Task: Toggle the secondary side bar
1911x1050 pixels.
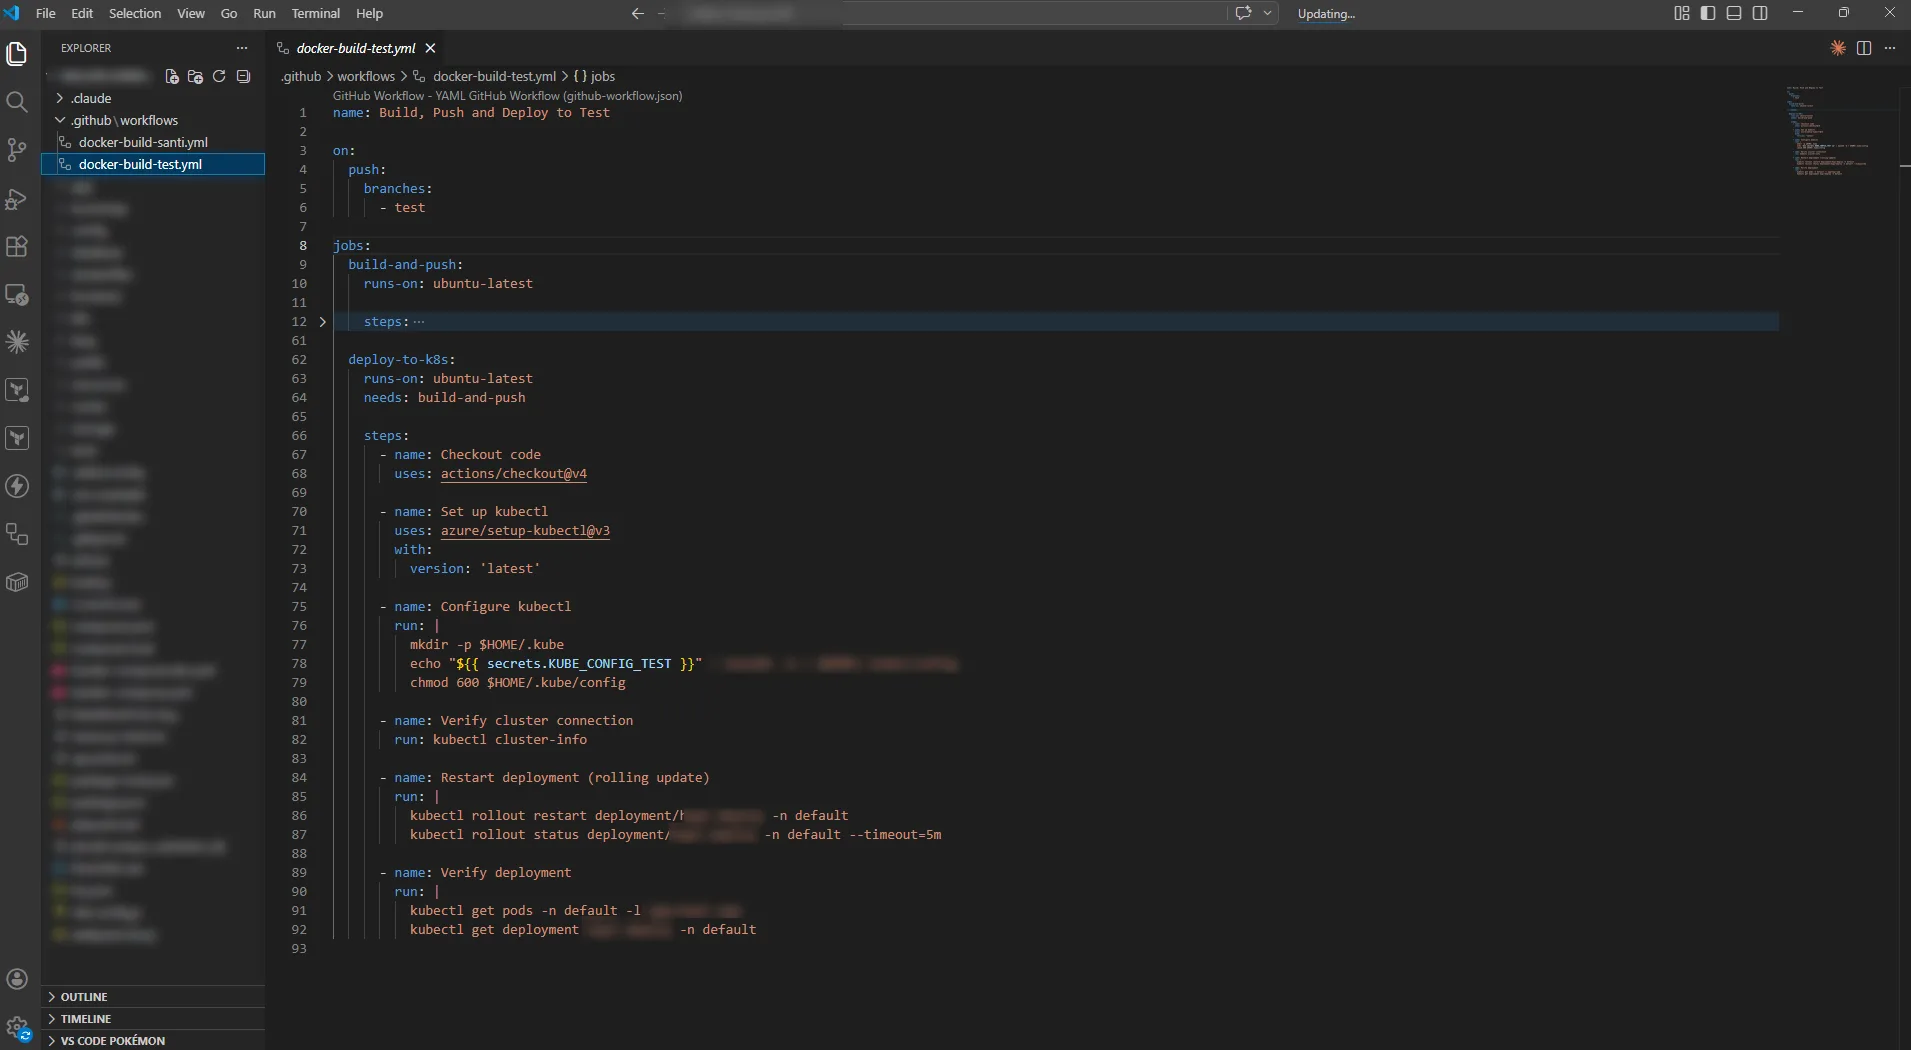Action: (1760, 13)
